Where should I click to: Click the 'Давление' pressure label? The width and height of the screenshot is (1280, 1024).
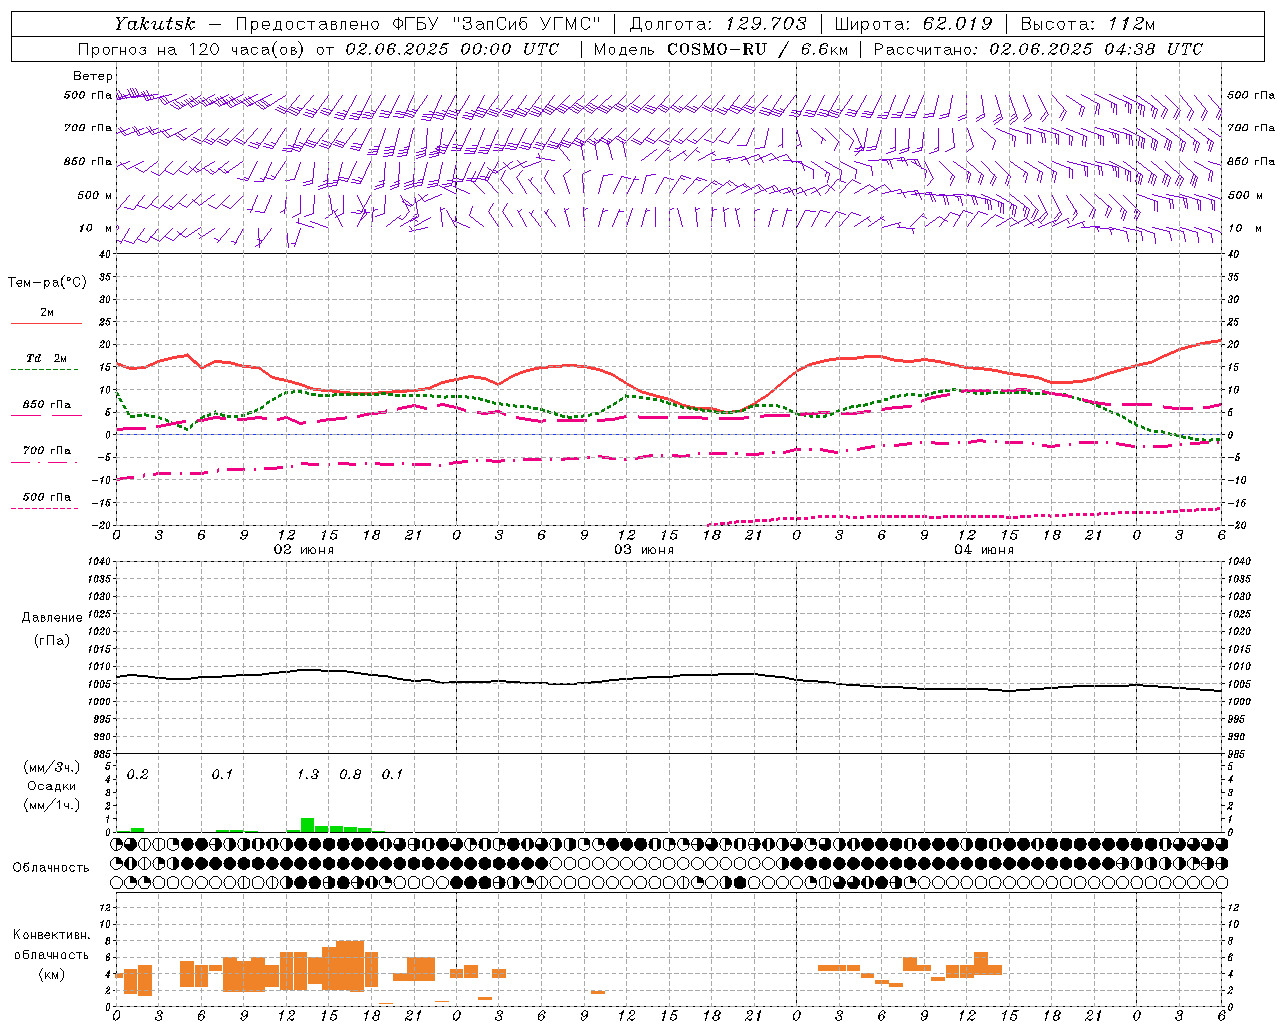(x=52, y=618)
